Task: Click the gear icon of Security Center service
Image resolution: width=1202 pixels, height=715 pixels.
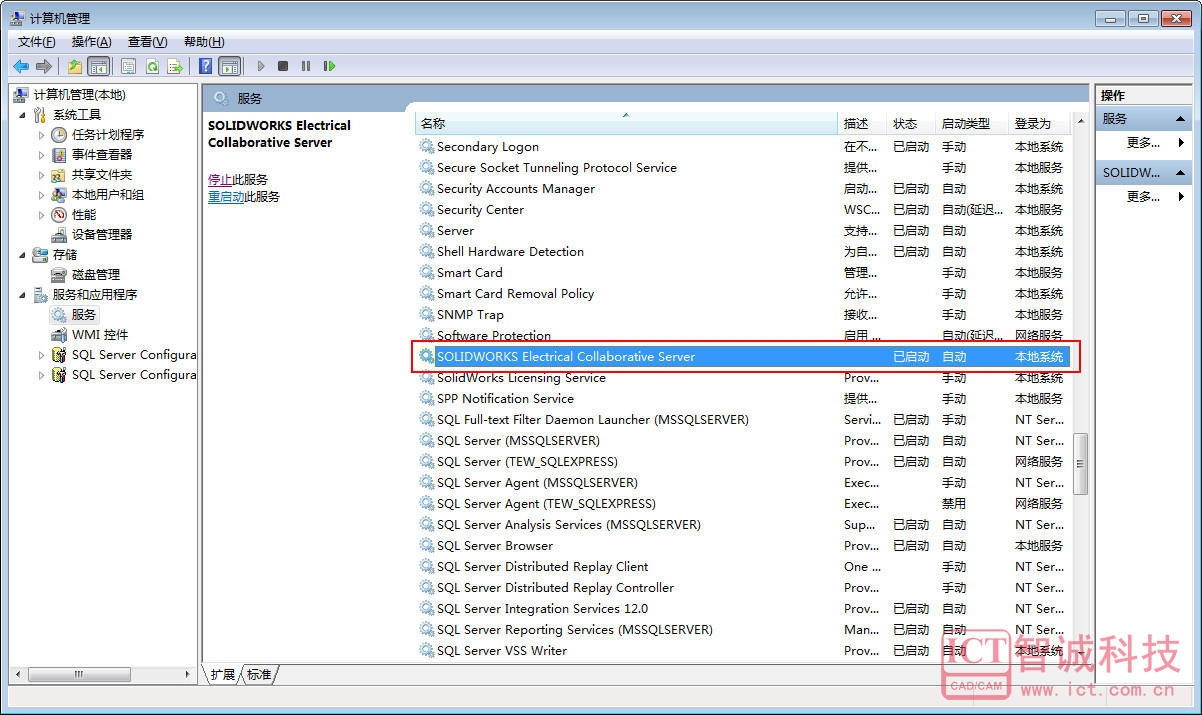Action: pyautogui.click(x=427, y=209)
